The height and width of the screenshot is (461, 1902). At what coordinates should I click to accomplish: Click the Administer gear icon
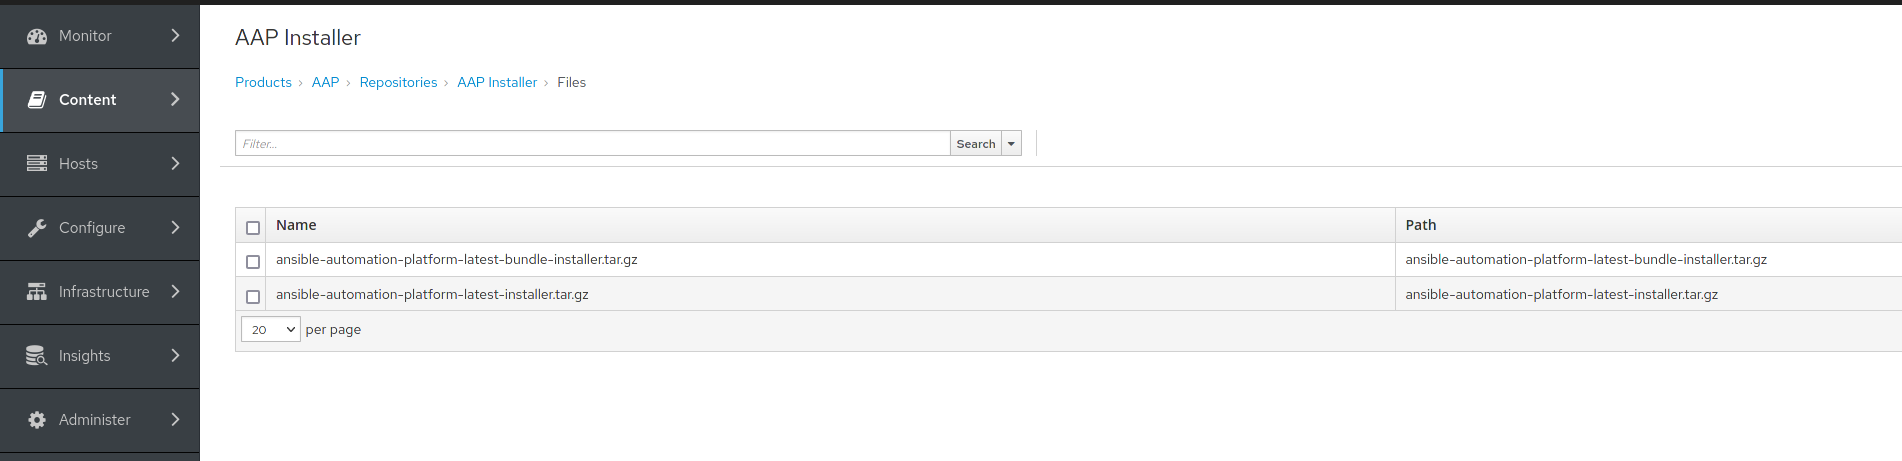point(37,420)
